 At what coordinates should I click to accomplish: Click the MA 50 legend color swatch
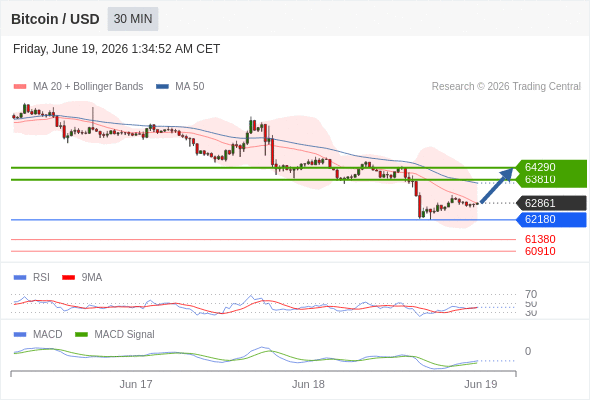pyautogui.click(x=162, y=87)
